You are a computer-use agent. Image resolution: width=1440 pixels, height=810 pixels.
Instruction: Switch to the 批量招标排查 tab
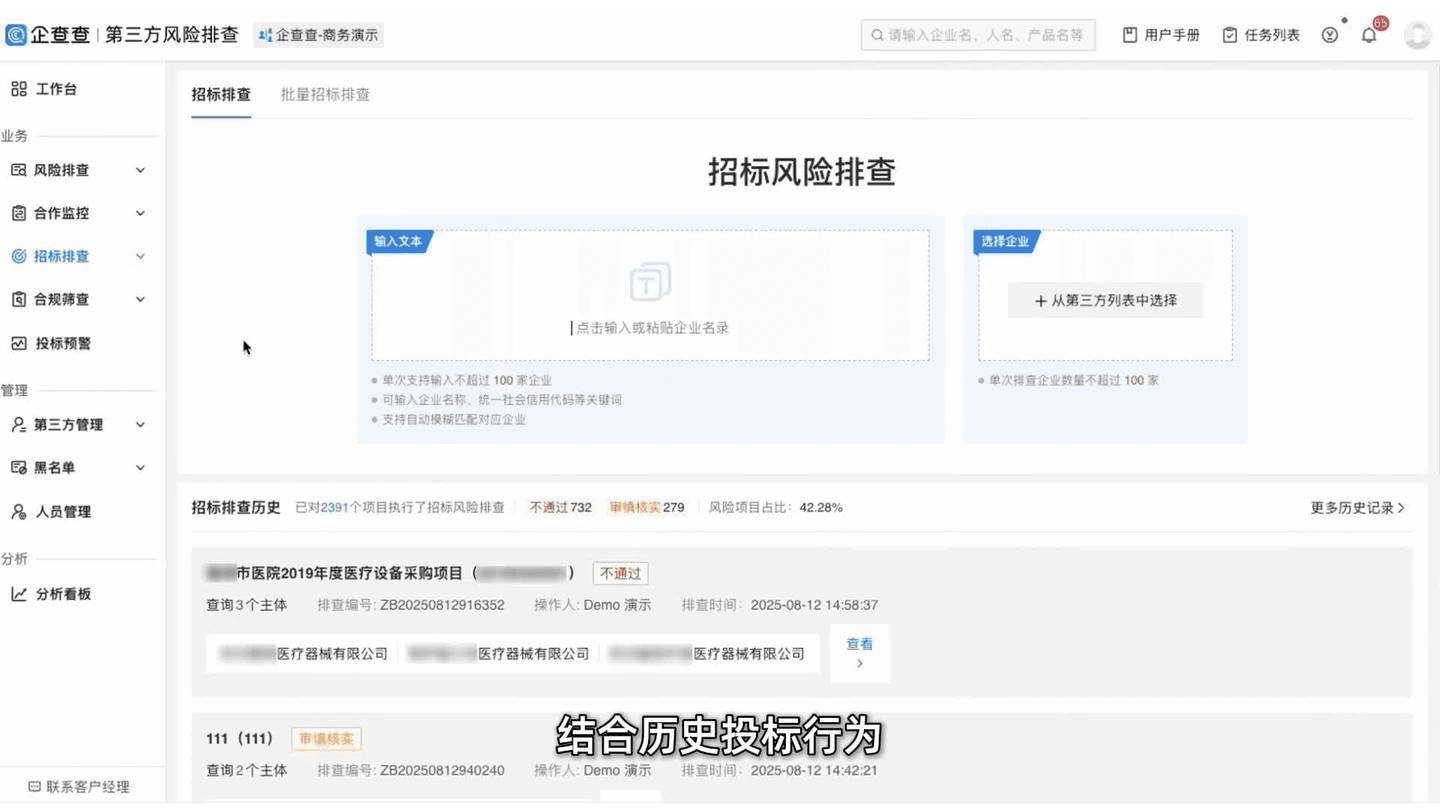[325, 94]
